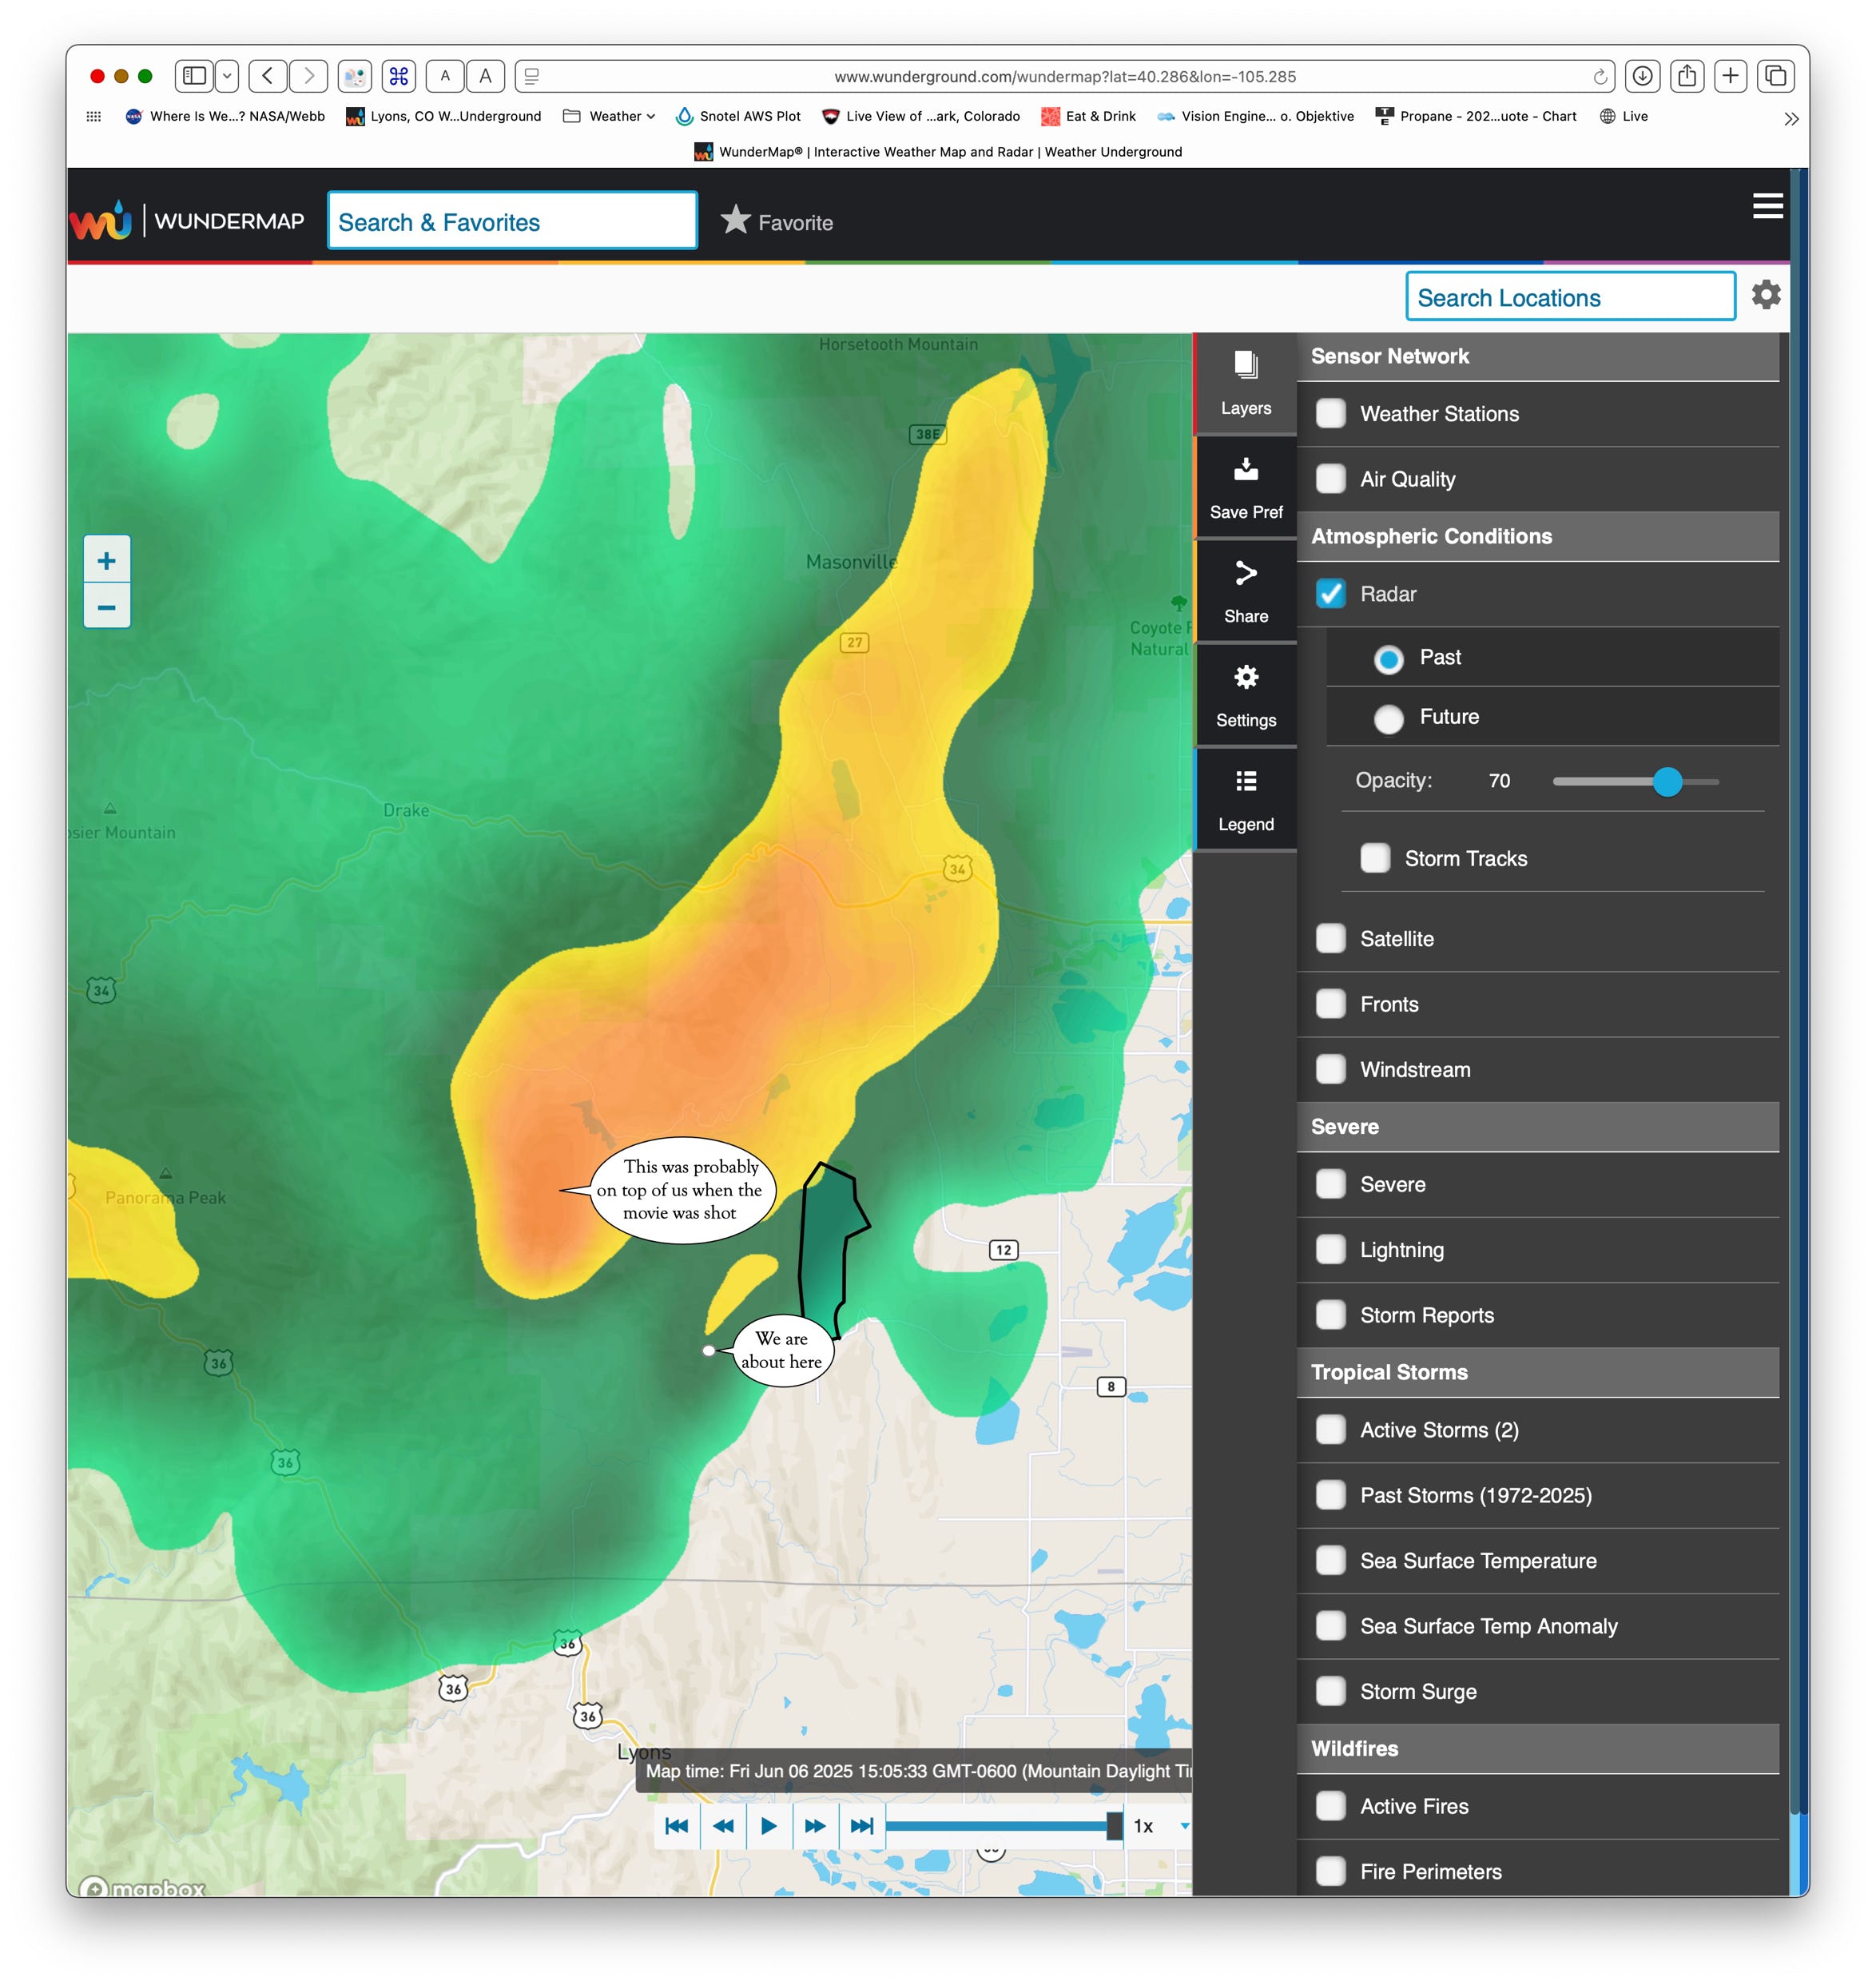Open the Lyons, CO Underground bookmark
The height and width of the screenshot is (1985, 1876).
(x=444, y=116)
